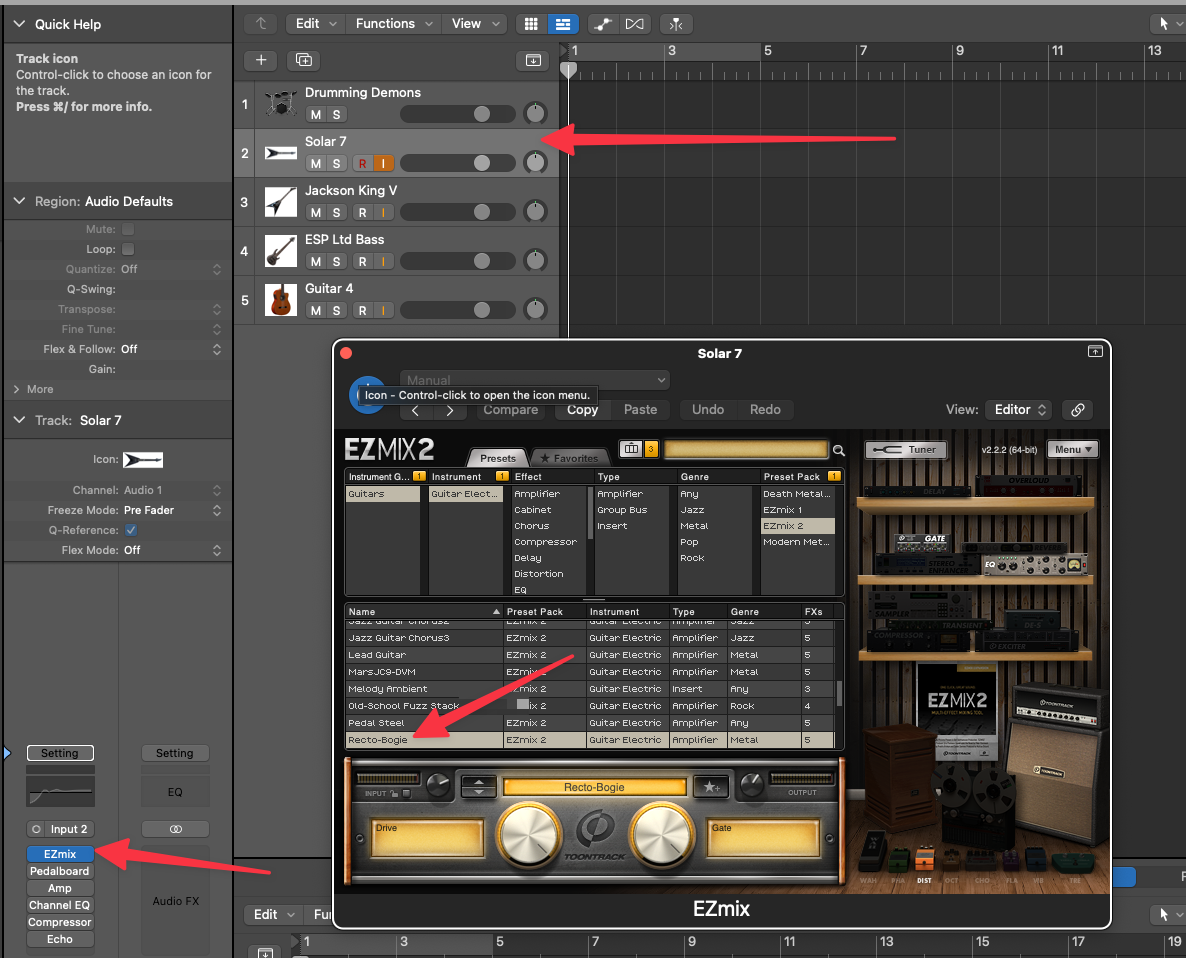The width and height of the screenshot is (1186, 958).
Task: Click the Duplicate Track icon
Action: (303, 60)
